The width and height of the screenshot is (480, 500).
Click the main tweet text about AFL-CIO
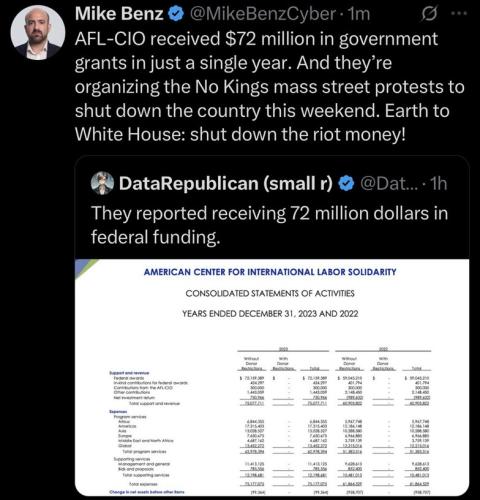(269, 86)
